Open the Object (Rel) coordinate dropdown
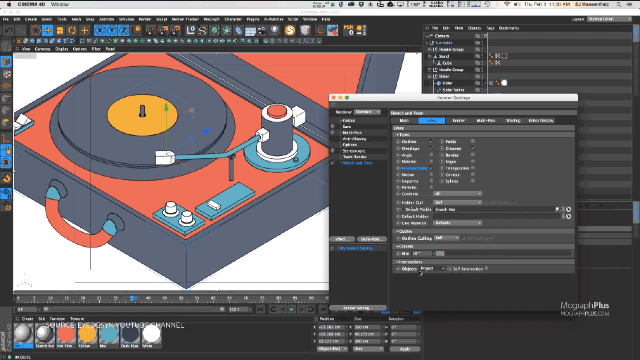 [x=333, y=349]
